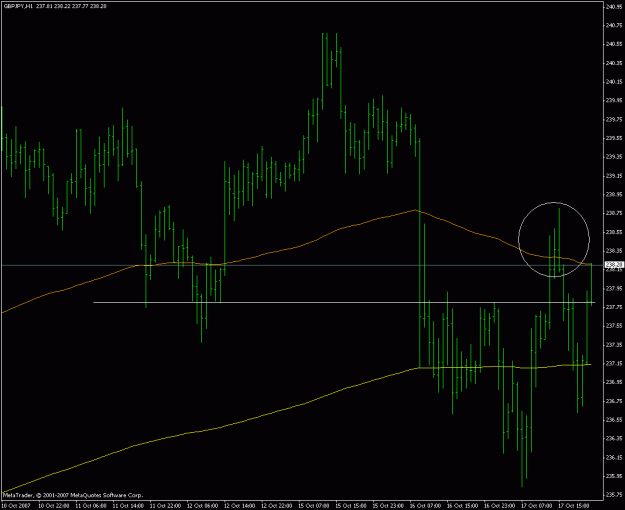Screen dimensions: 625x510
Task: Click the 236.15 price scale label
Action: [614, 457]
